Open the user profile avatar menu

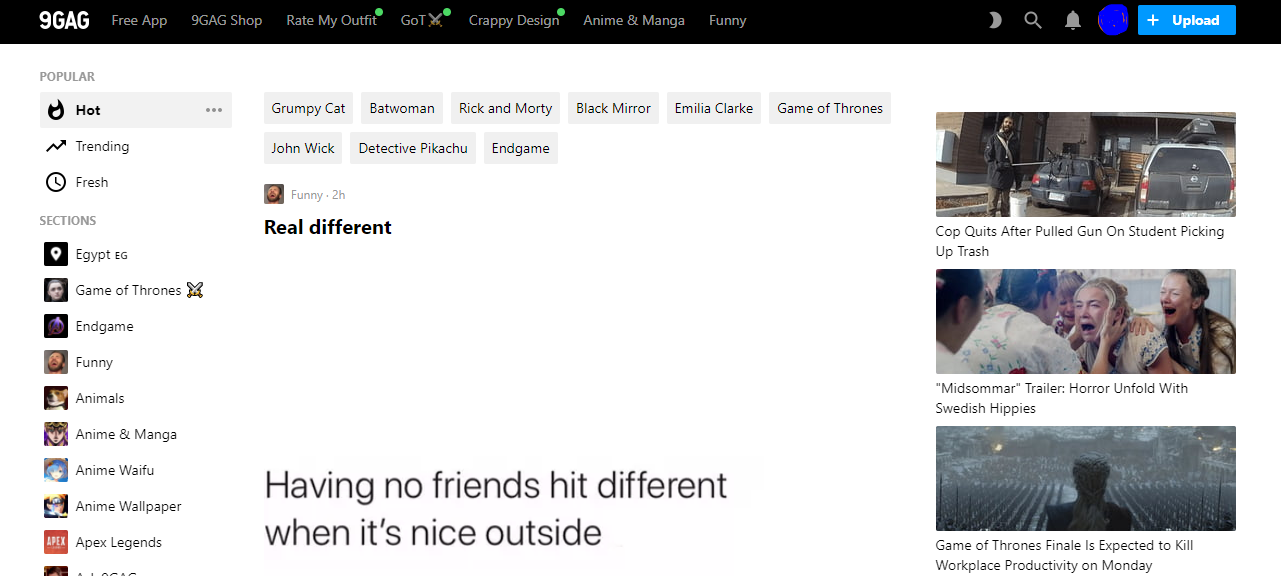click(x=1113, y=20)
